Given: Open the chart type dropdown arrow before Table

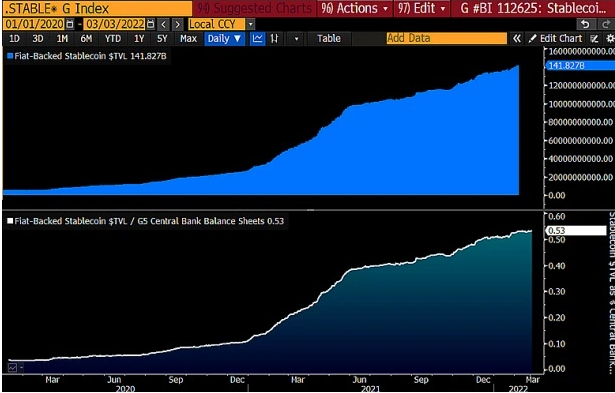Looking at the screenshot, I should click(x=296, y=39).
